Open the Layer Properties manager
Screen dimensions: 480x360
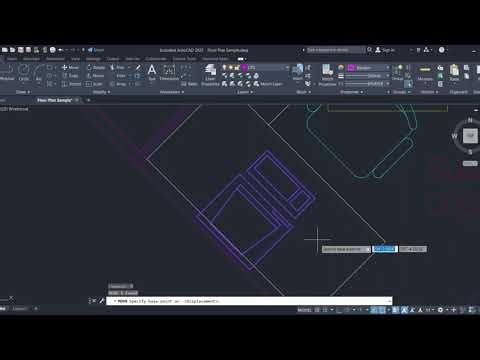point(210,75)
